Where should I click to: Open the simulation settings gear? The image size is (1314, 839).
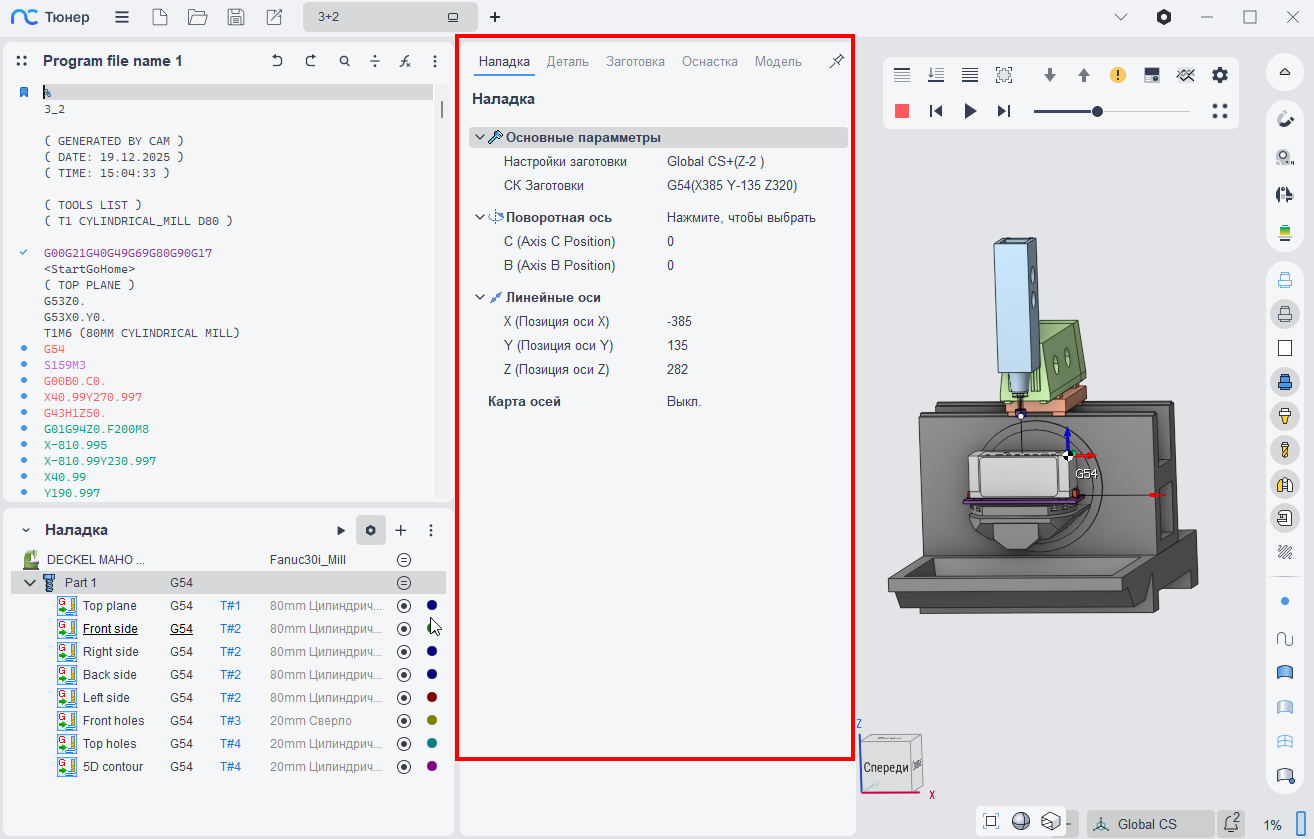(1220, 75)
